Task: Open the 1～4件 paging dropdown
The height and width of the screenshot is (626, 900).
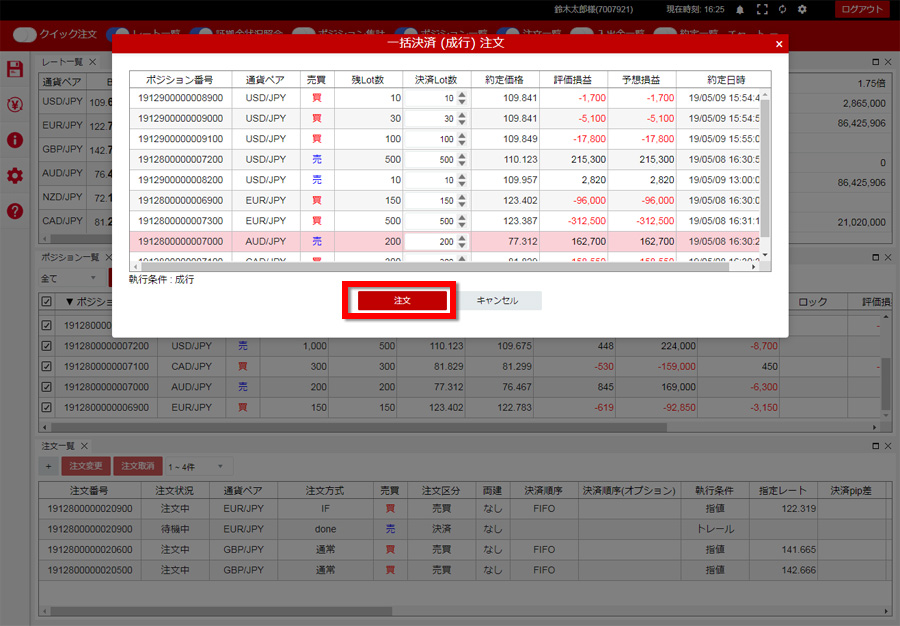Action: [x=197, y=467]
